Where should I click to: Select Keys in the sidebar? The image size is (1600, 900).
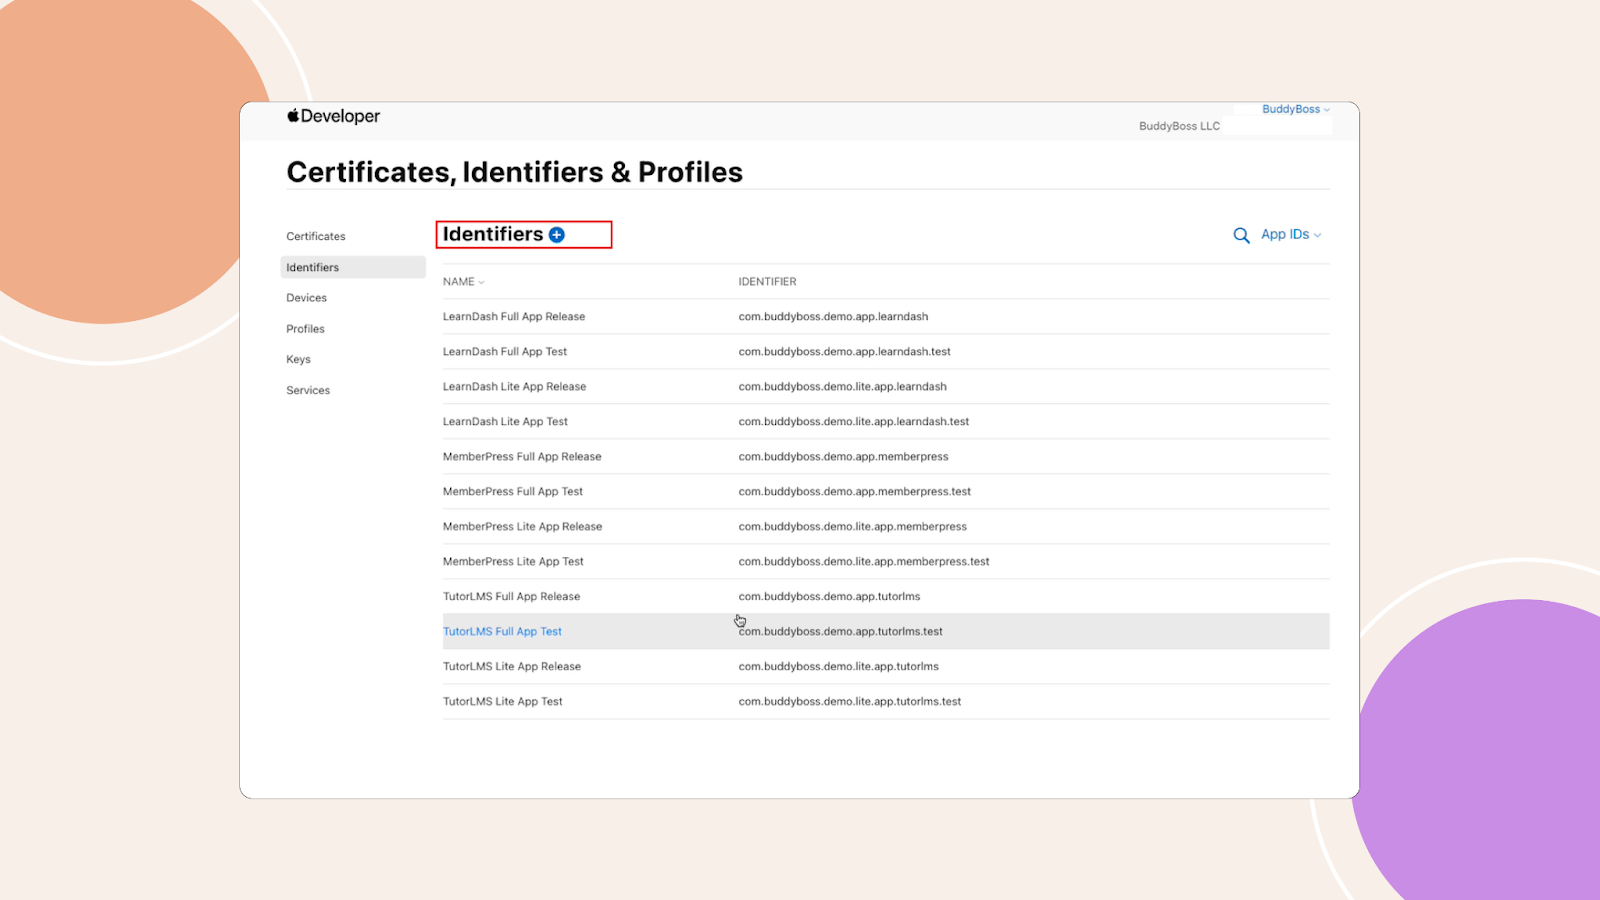tap(299, 360)
